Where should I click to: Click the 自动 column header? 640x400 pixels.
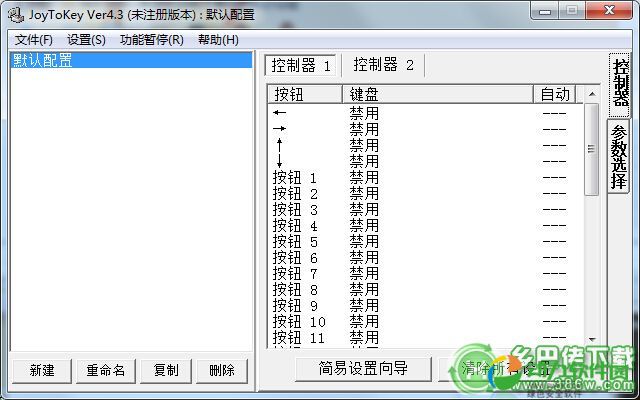[x=555, y=94]
